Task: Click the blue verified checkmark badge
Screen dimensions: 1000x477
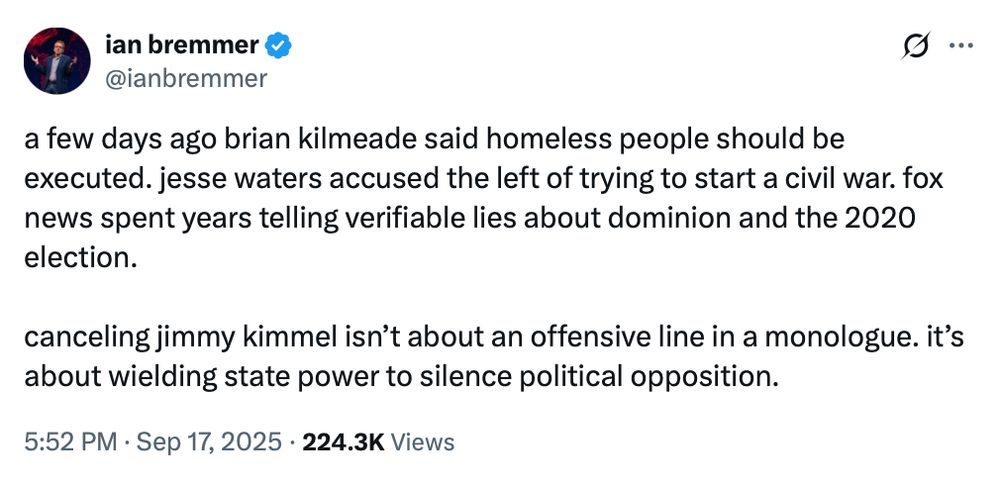Action: [x=281, y=45]
